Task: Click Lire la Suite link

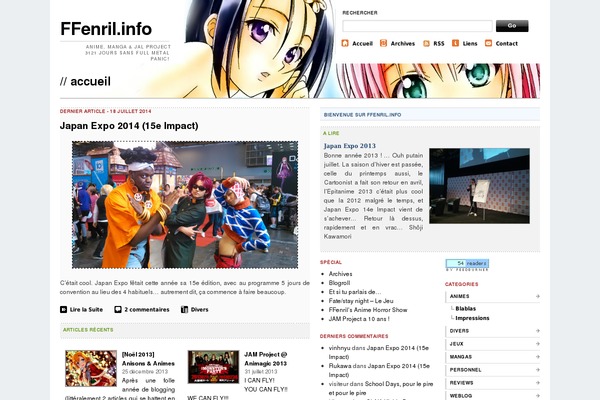Action: (x=86, y=309)
